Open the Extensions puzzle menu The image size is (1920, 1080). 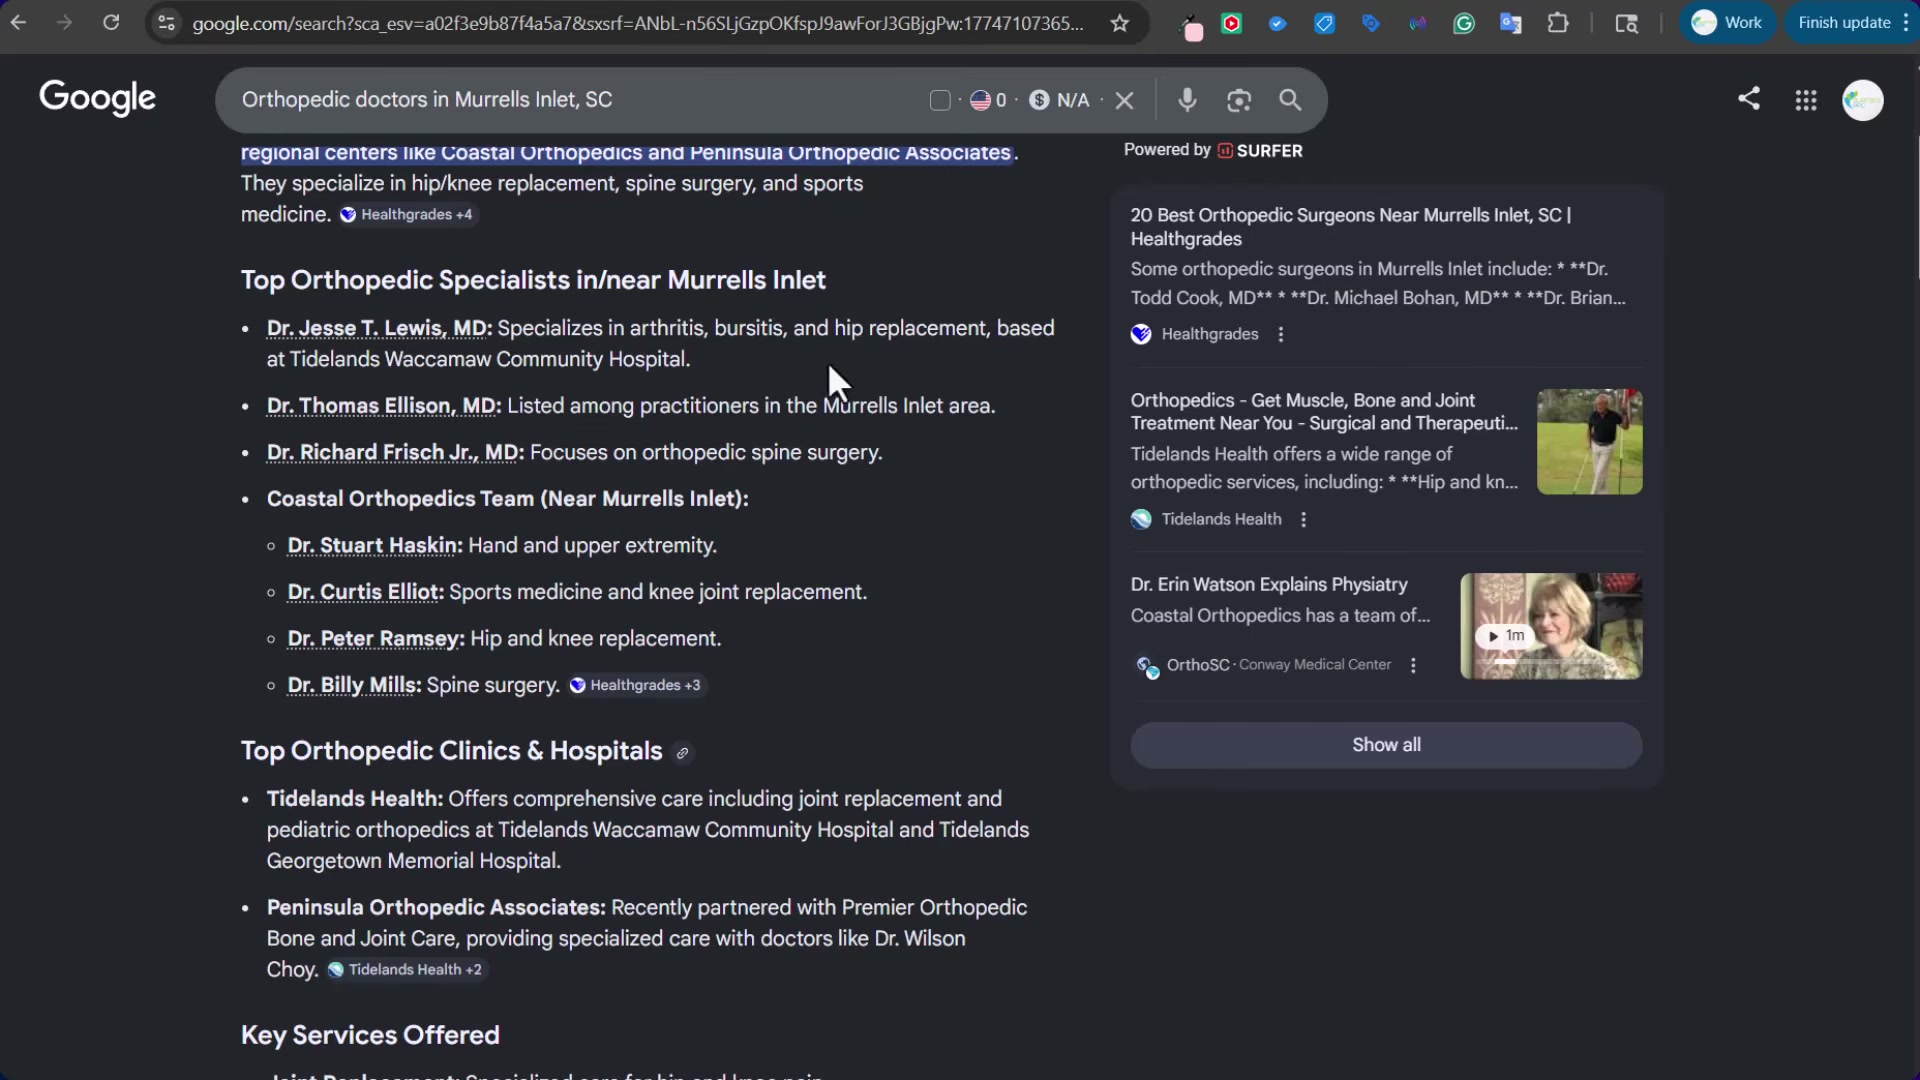[1558, 23]
